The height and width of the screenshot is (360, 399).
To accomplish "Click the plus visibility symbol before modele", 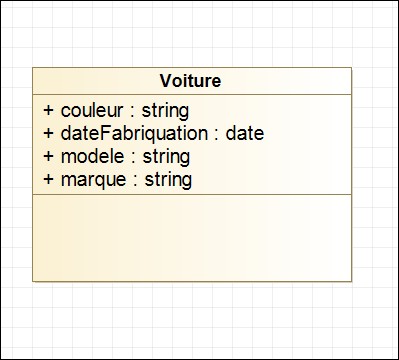I will pyautogui.click(x=48, y=157).
